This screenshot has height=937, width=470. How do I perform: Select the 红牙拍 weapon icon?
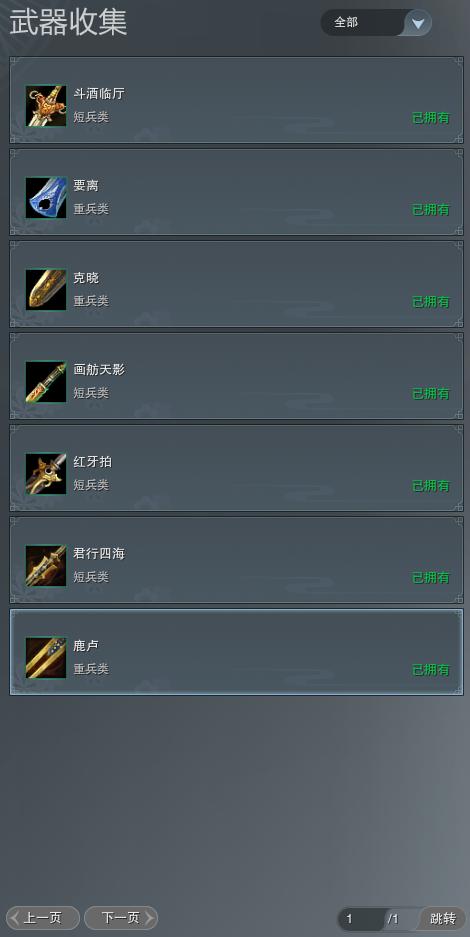pos(46,474)
